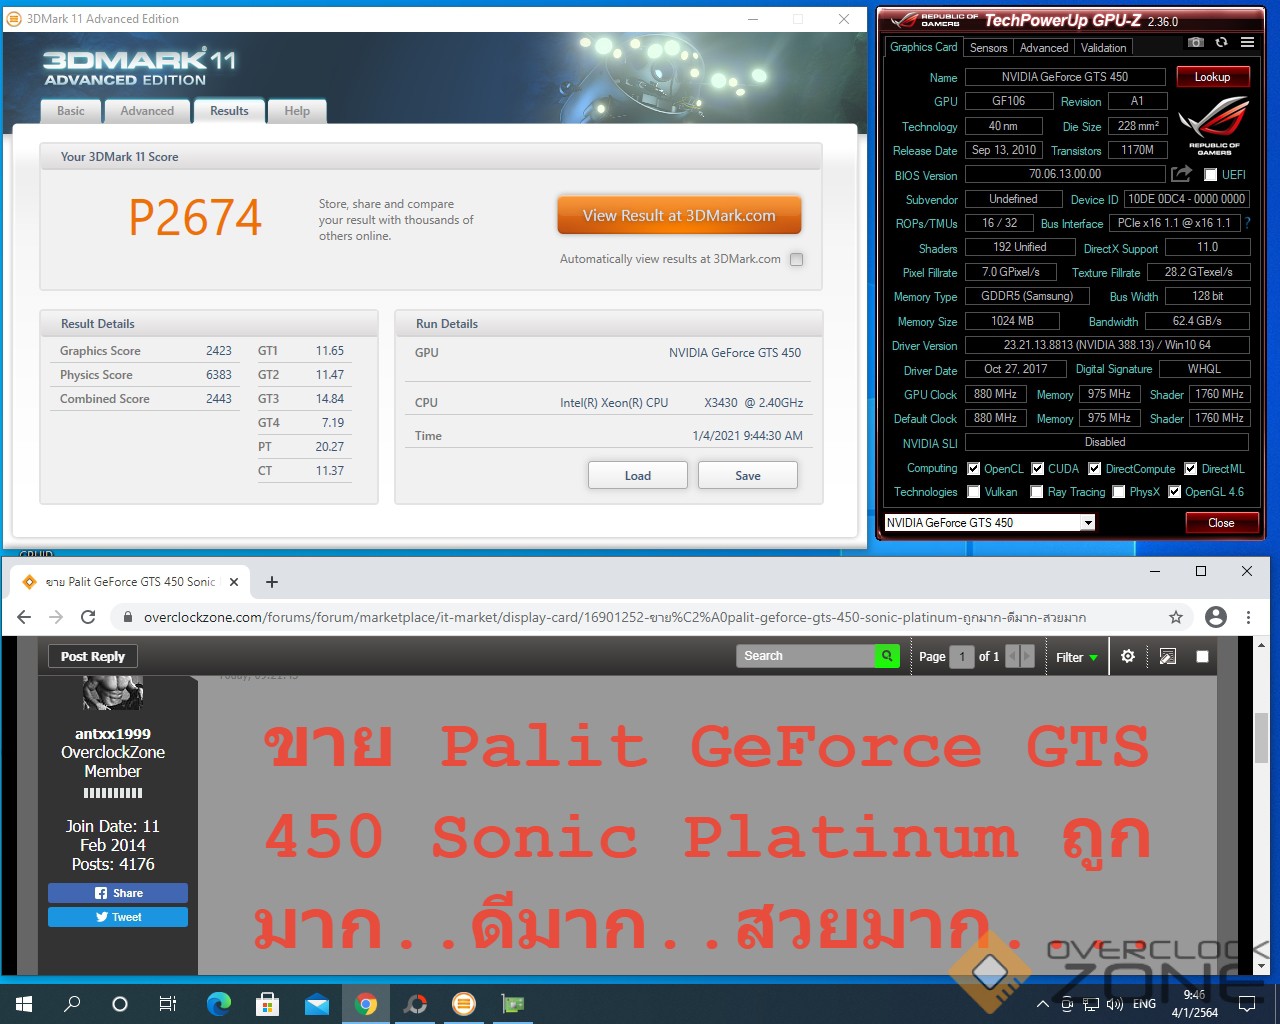Viewport: 1280px width, 1024px height.
Task: Toggle the Ray Tracing checkbox
Action: pos(1037,491)
